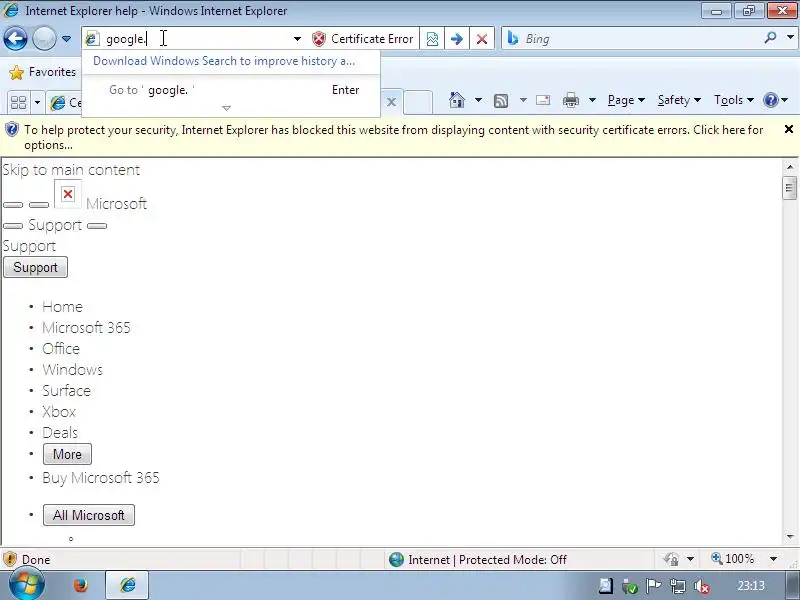
Task: Open the Home button dropdown arrow
Action: coord(478,100)
